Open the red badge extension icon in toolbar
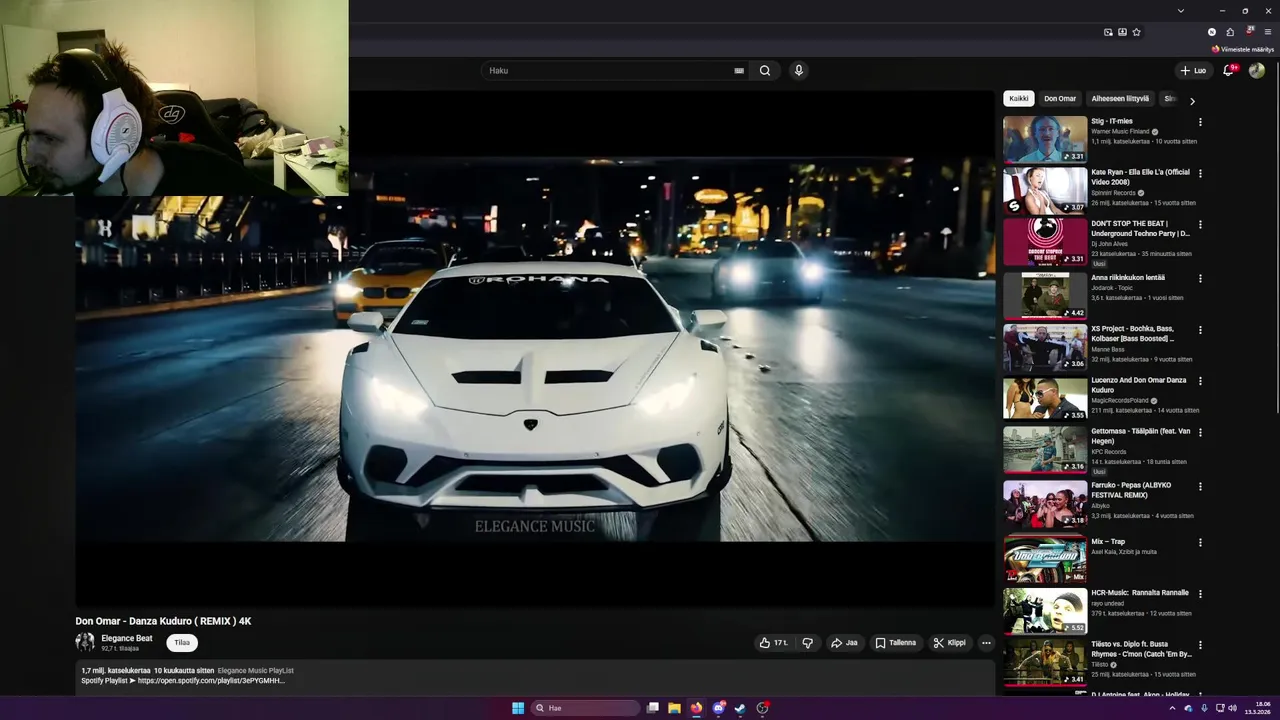Viewport: 1280px width, 720px height. [x=1249, y=32]
